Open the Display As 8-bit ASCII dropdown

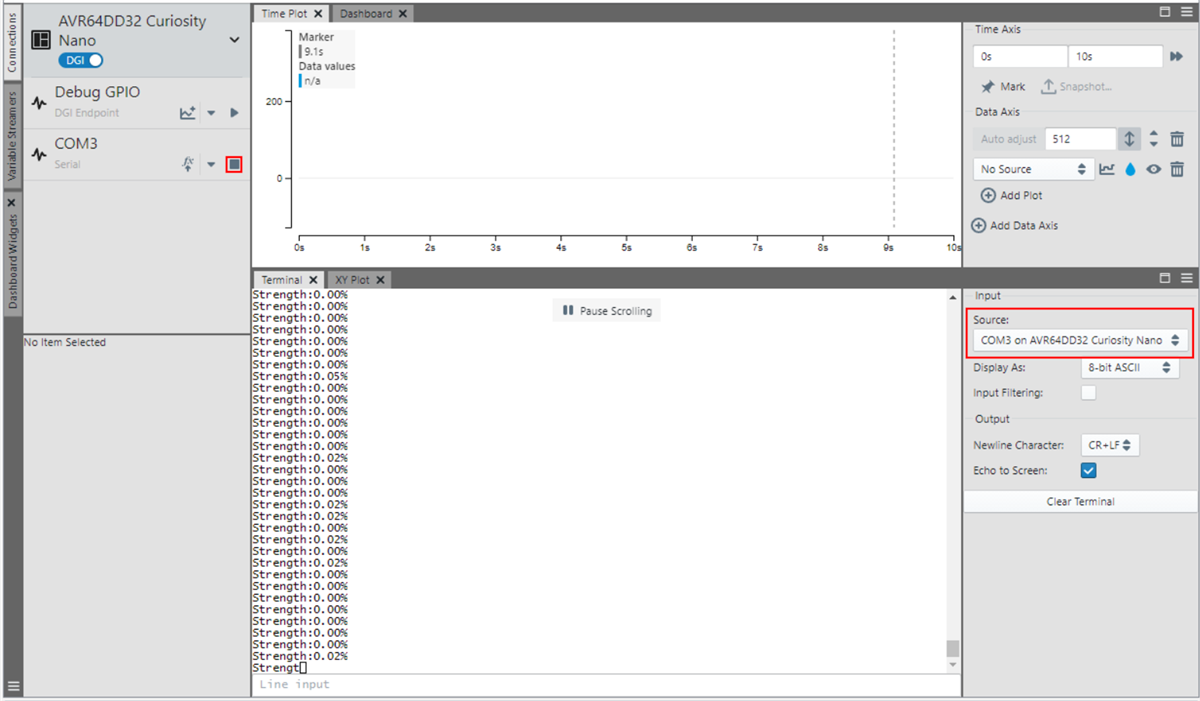coord(1130,368)
